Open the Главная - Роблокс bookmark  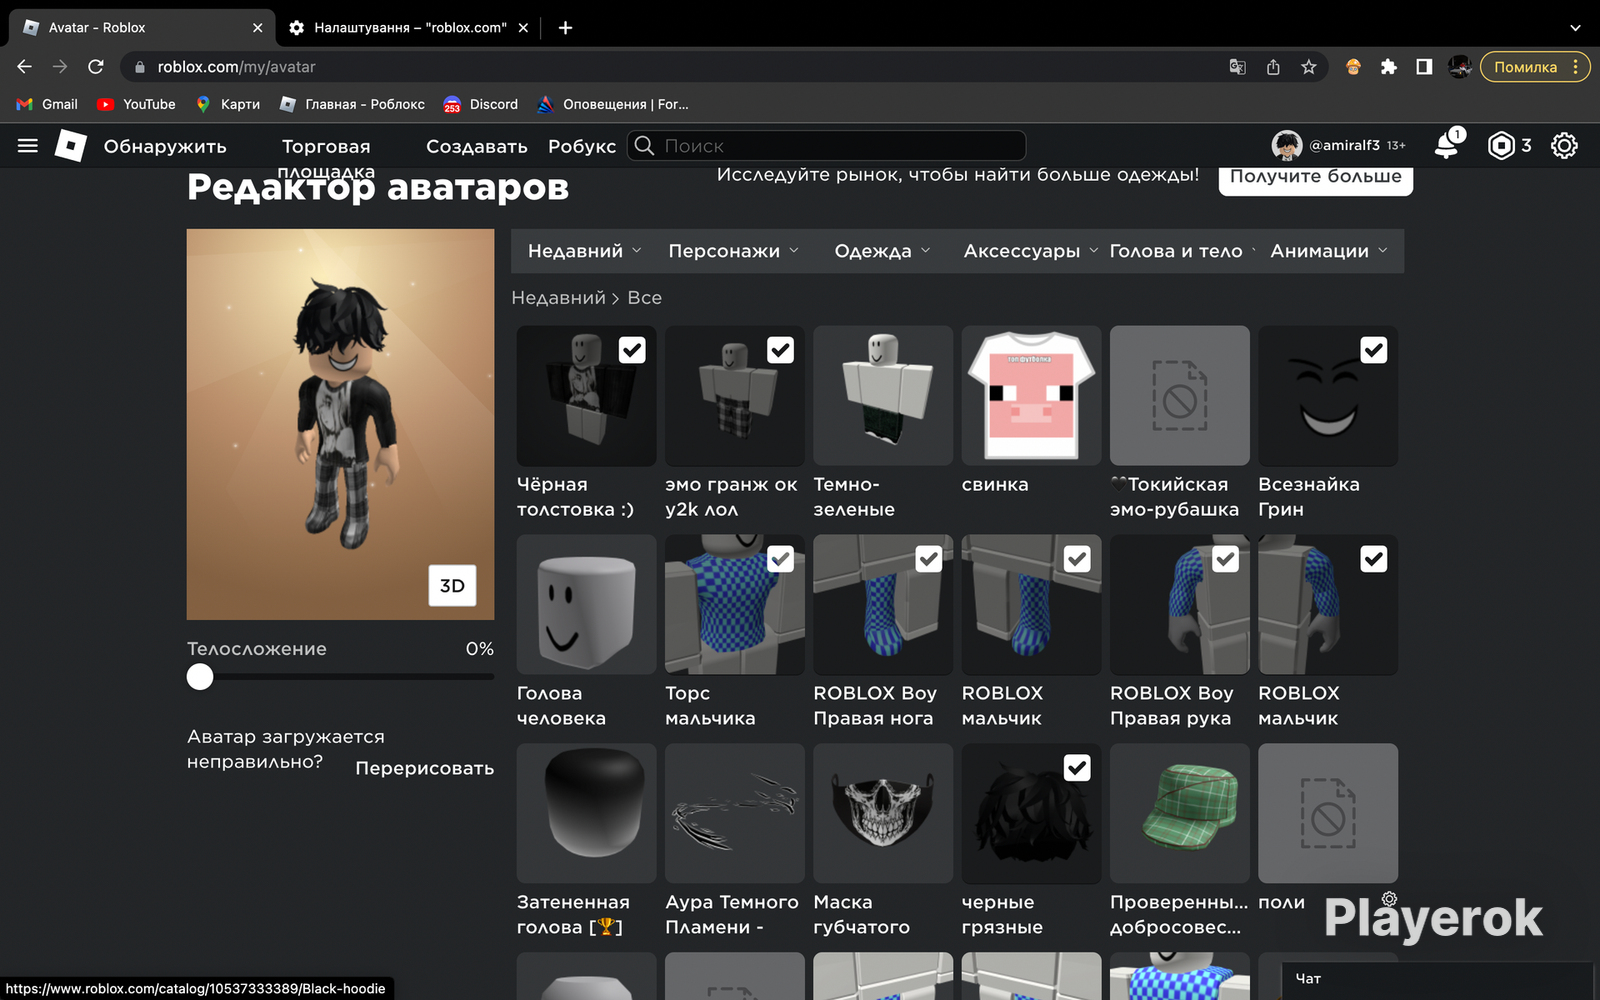click(353, 104)
